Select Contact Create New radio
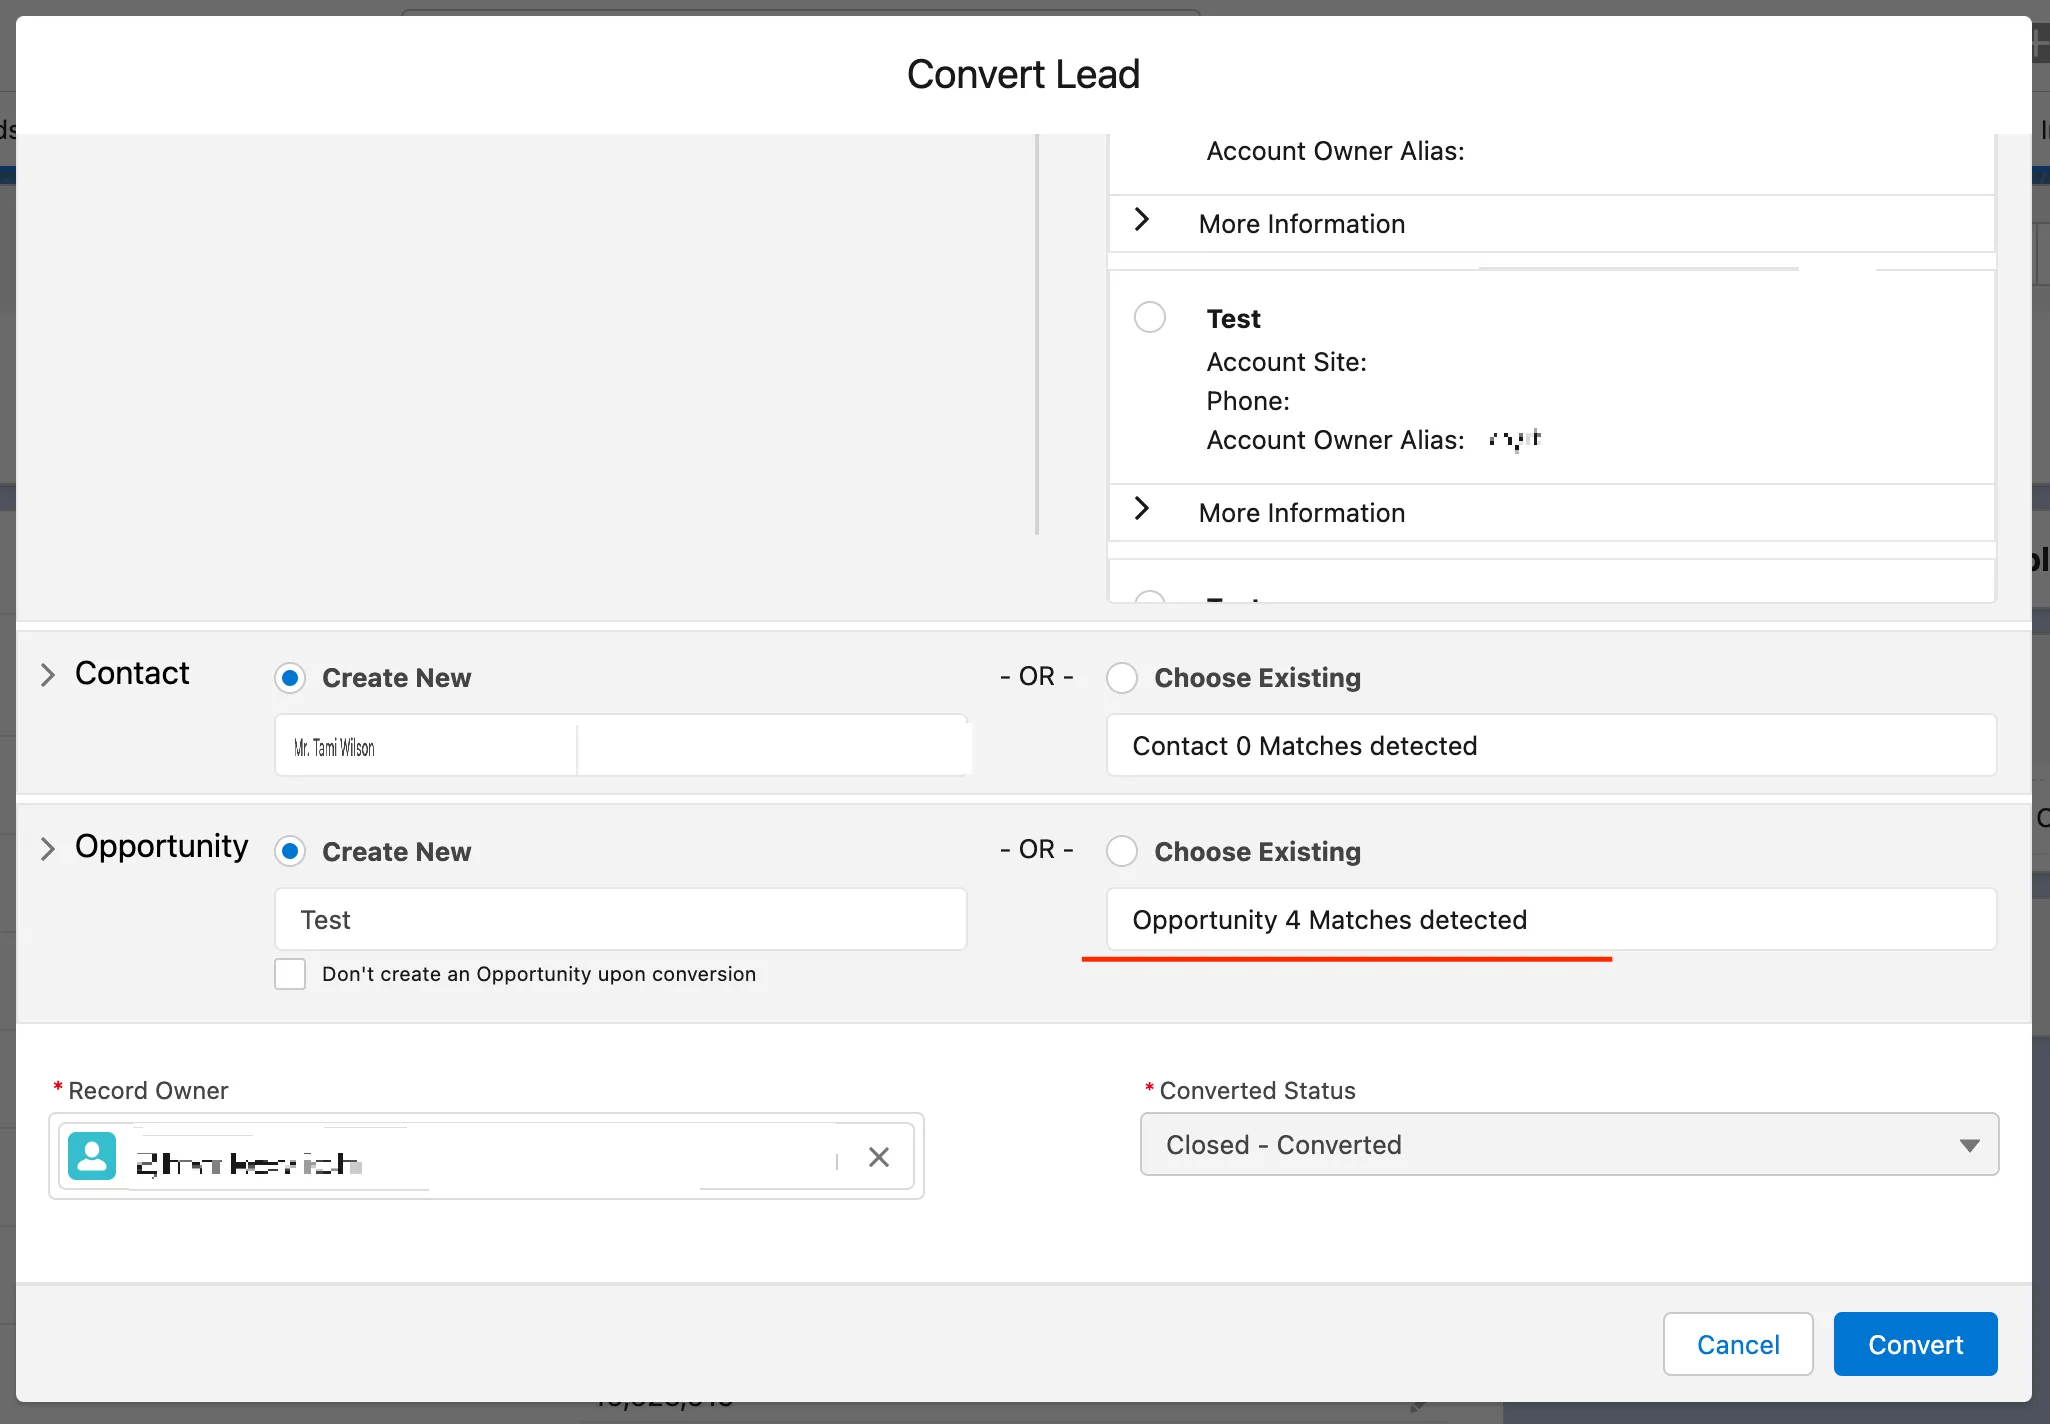2050x1424 pixels. [290, 678]
